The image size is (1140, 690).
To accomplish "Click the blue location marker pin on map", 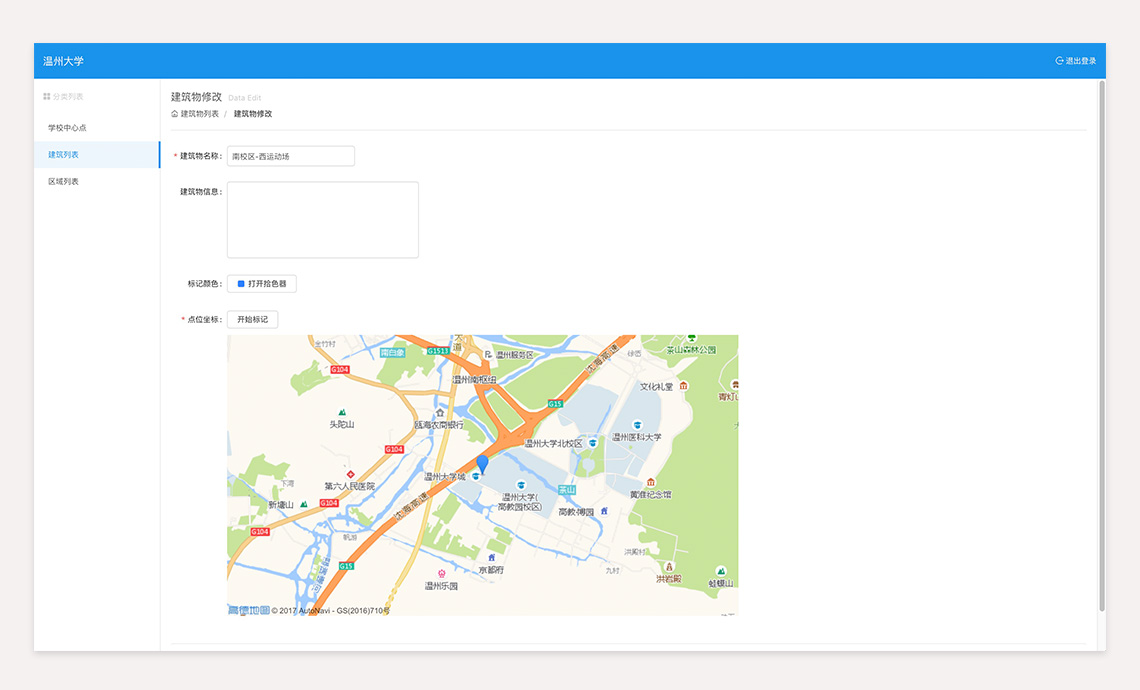I will (x=482, y=463).
